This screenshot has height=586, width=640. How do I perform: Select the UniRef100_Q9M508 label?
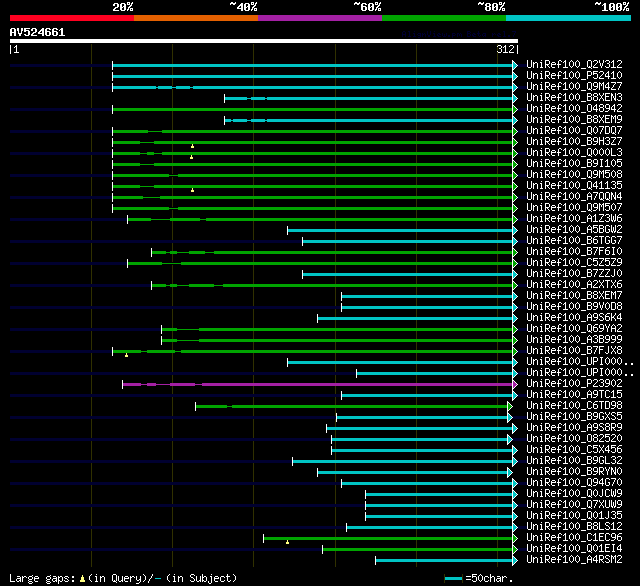click(574, 174)
